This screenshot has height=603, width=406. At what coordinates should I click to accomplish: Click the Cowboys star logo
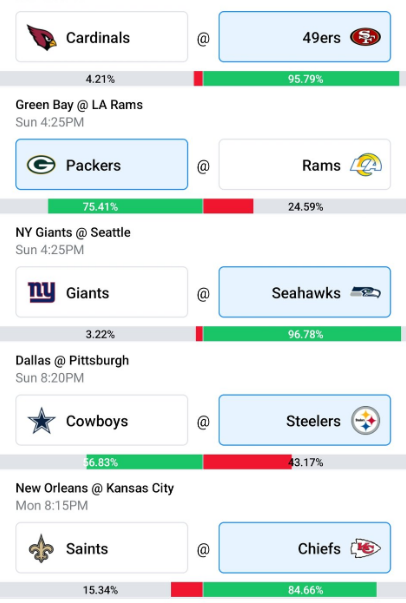tap(42, 421)
